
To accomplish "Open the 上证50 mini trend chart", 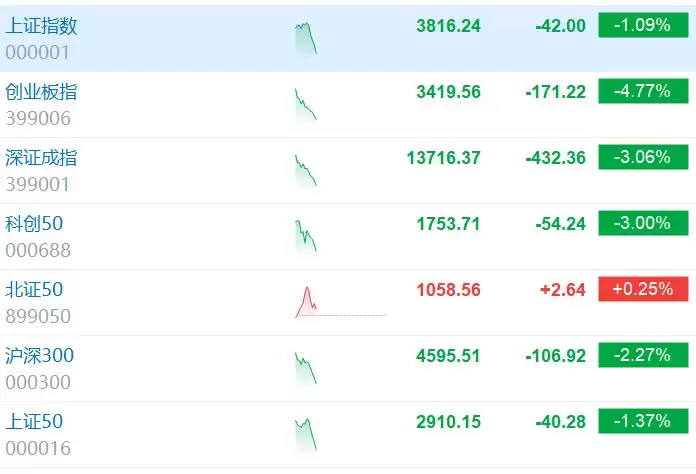I will point(306,434).
